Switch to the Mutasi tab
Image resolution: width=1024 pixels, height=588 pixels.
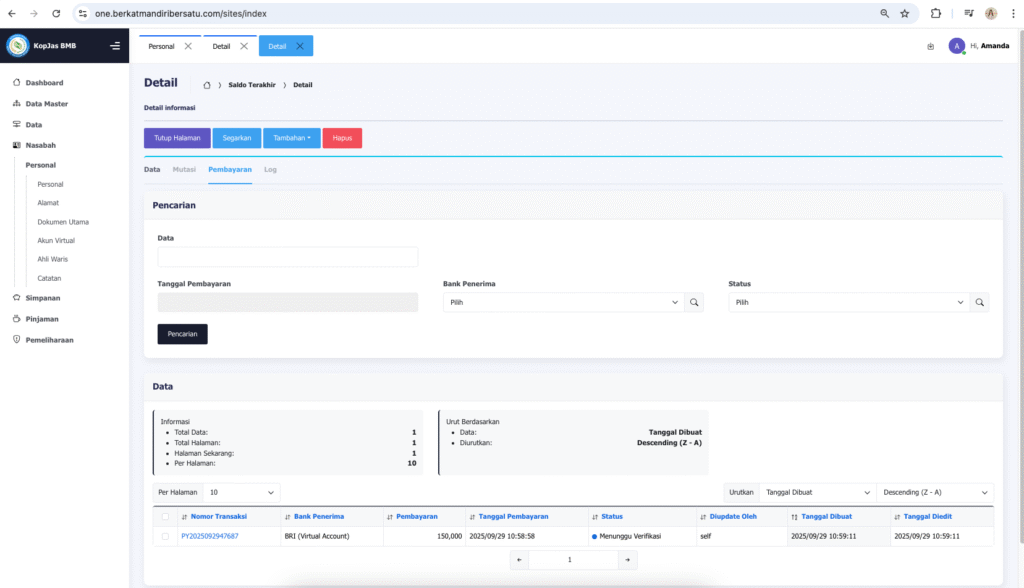(x=184, y=170)
